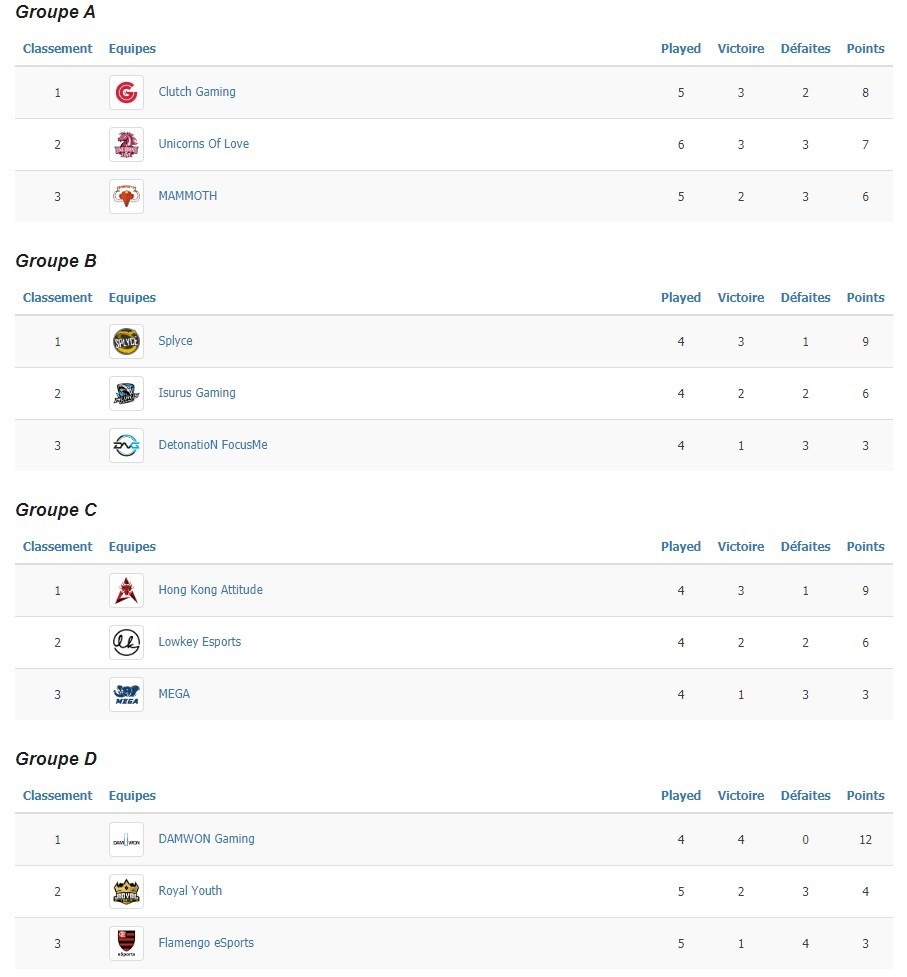Click Défaites column header in Groupe D
This screenshot has width=907, height=977.
(805, 796)
